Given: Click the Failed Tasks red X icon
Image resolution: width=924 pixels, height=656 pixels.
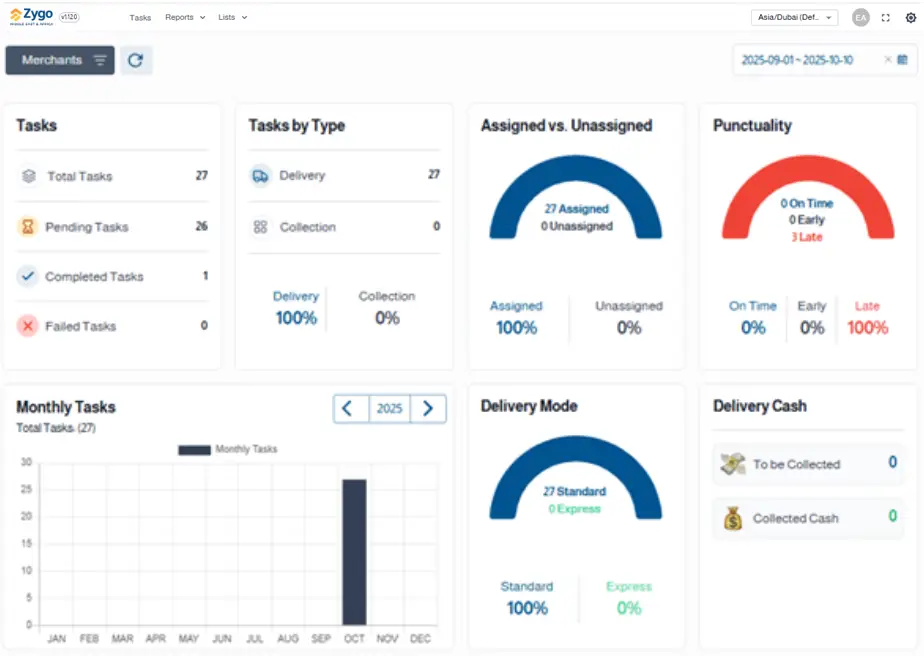Looking at the screenshot, I should (x=28, y=326).
